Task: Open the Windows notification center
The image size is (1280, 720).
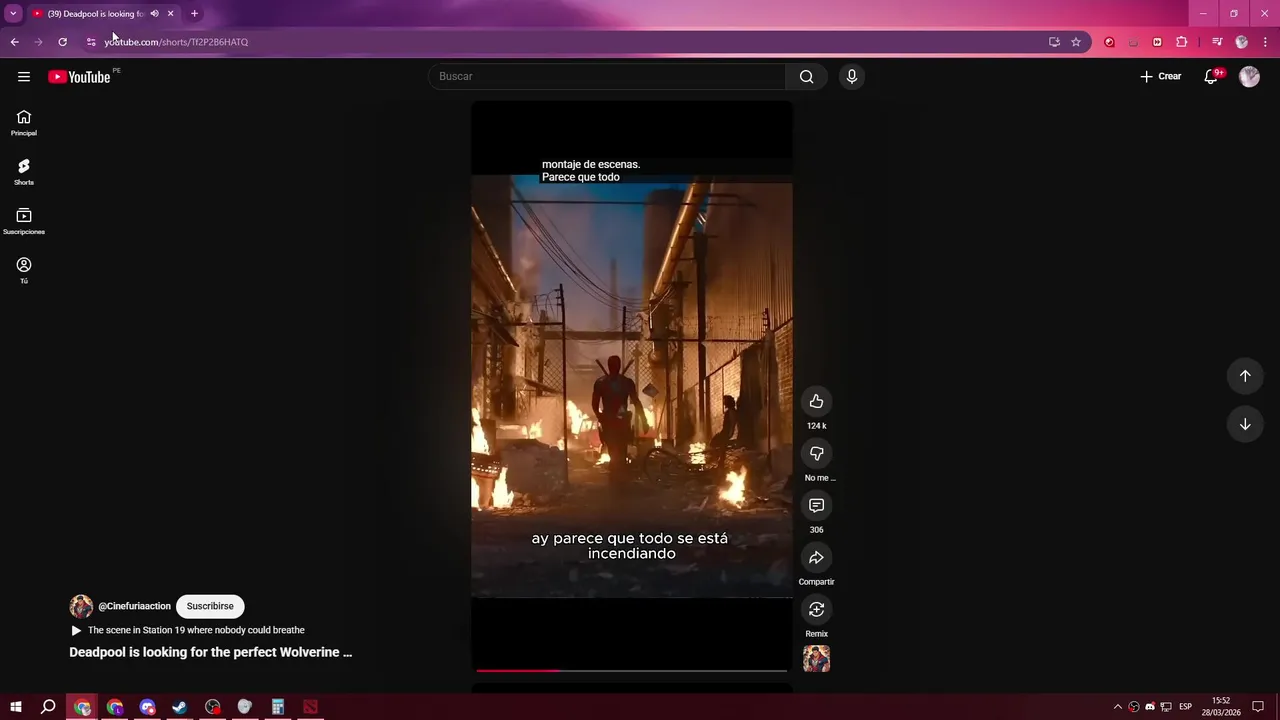Action: [1259, 707]
